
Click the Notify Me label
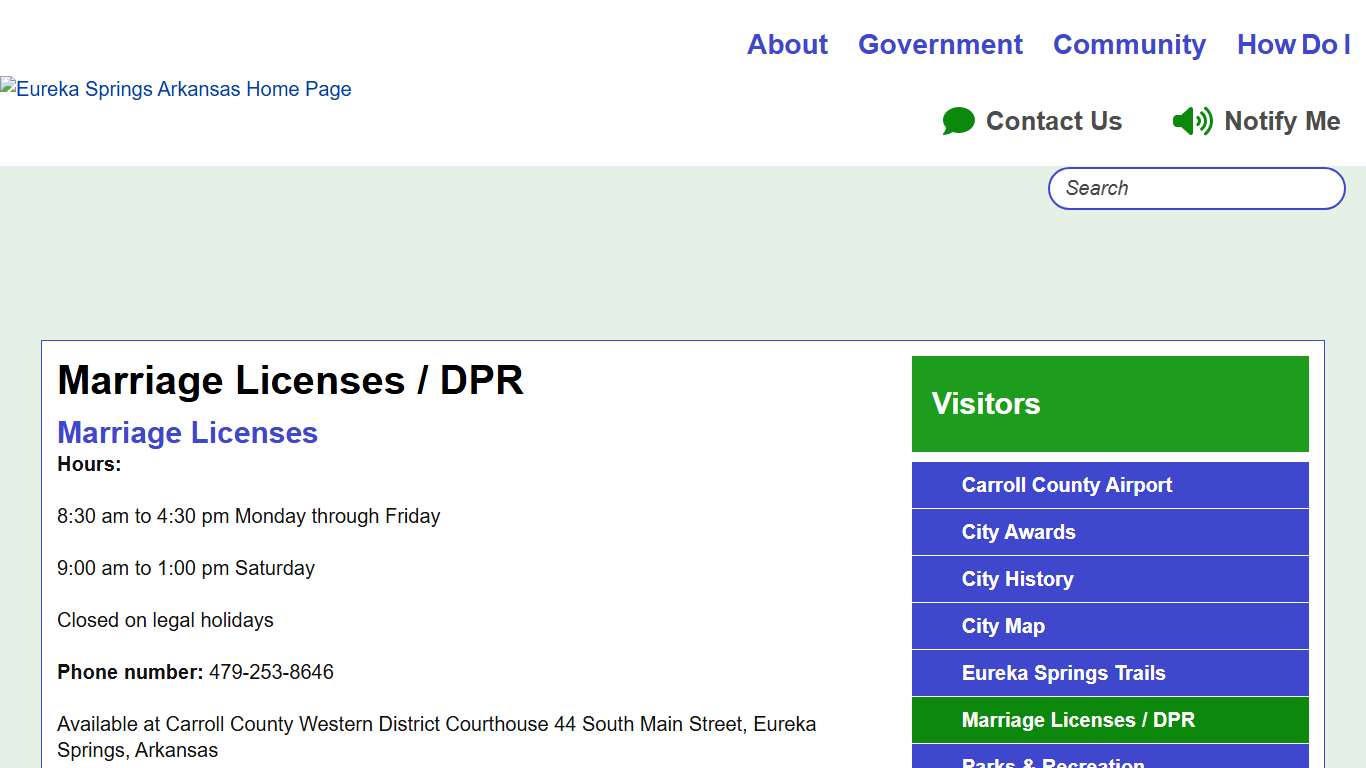pyautogui.click(x=1283, y=121)
